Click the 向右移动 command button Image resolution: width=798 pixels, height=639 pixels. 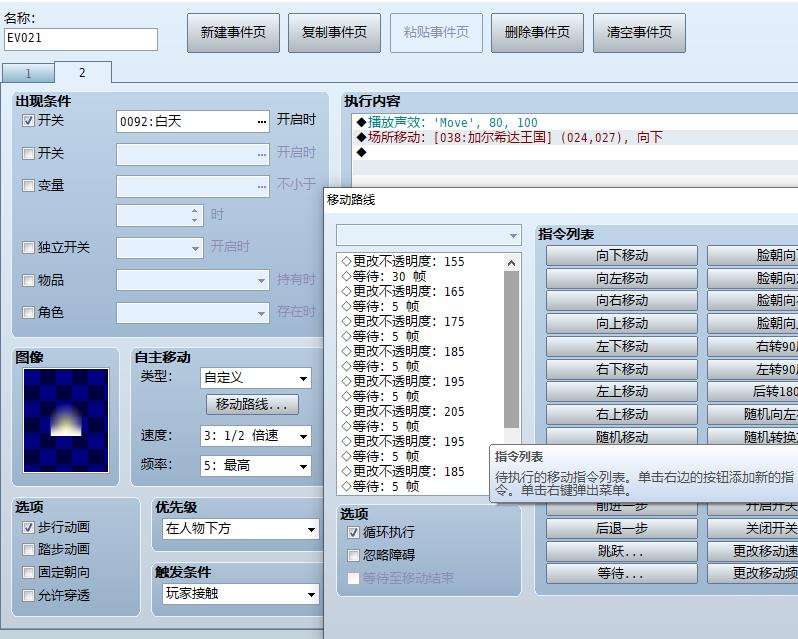coord(622,301)
